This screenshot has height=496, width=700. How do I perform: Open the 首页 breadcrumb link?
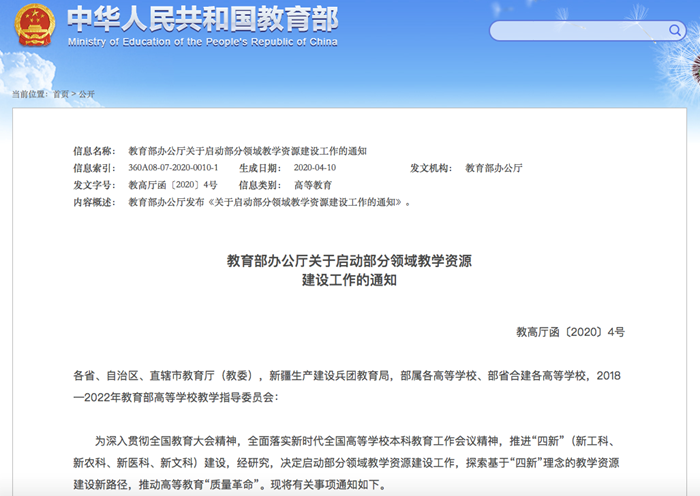pyautogui.click(x=61, y=94)
